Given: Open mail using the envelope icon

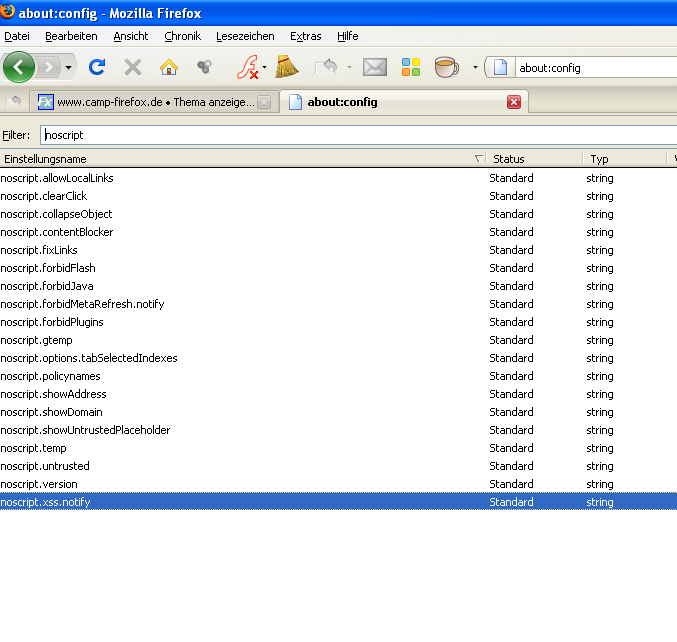Looking at the screenshot, I should pyautogui.click(x=374, y=67).
